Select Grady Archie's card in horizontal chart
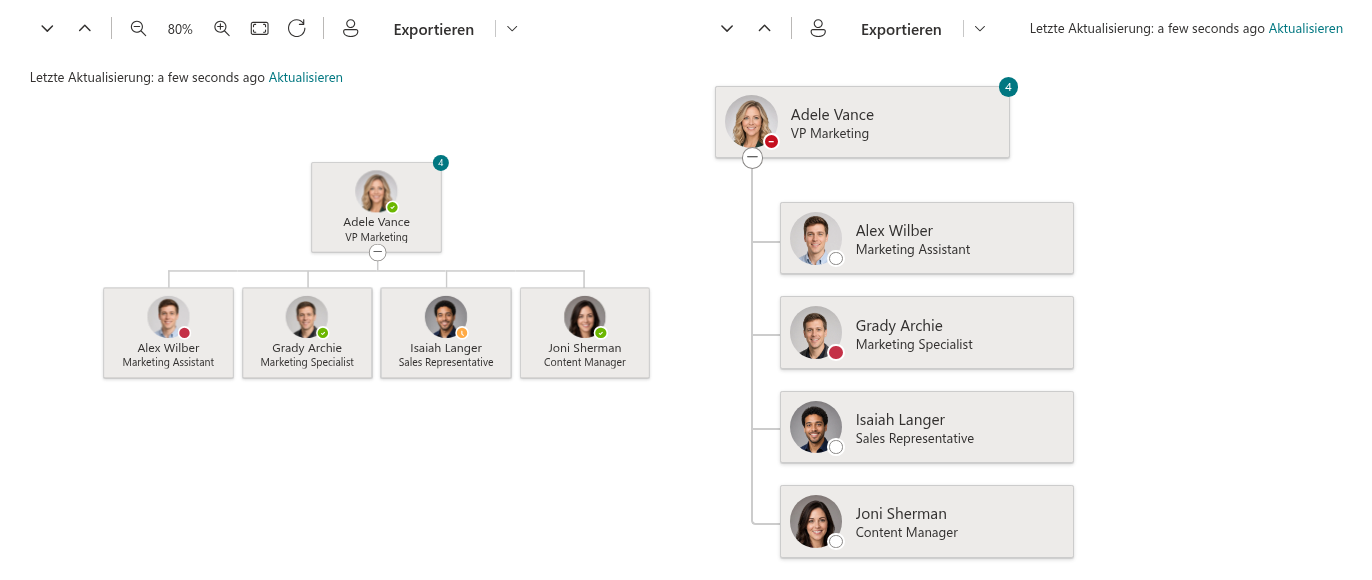 pos(307,333)
